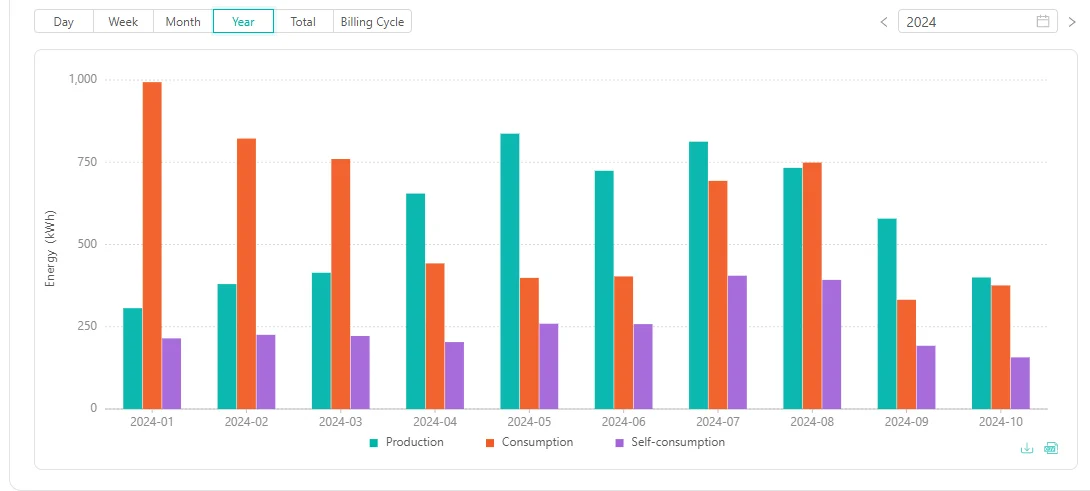Switch to the Day view tab
1090x491 pixels.
(64, 22)
